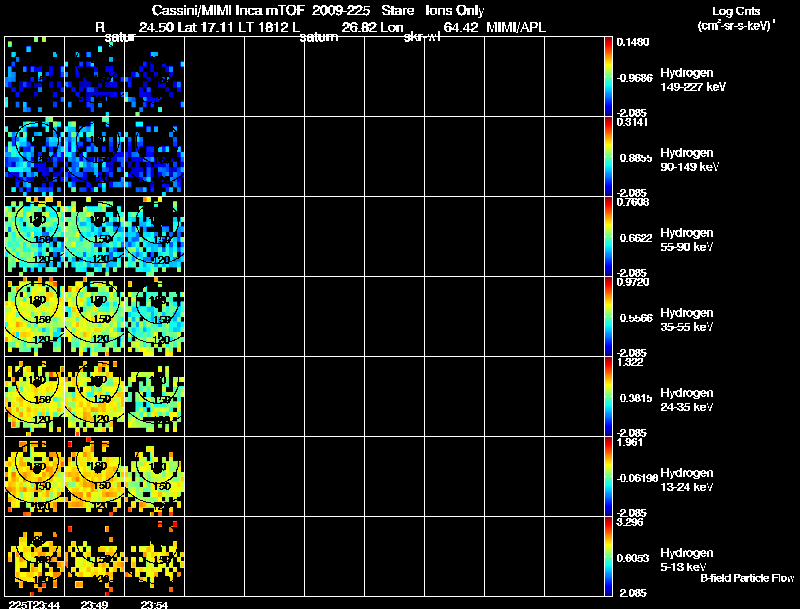Inspect the 5-13 keV image at 23:44
This screenshot has height=609, width=800.
(35, 556)
